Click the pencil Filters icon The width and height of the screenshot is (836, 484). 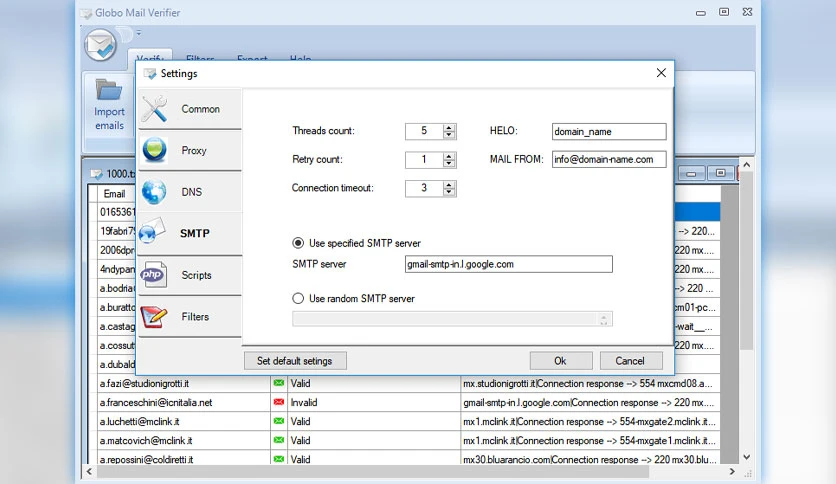pos(154,316)
